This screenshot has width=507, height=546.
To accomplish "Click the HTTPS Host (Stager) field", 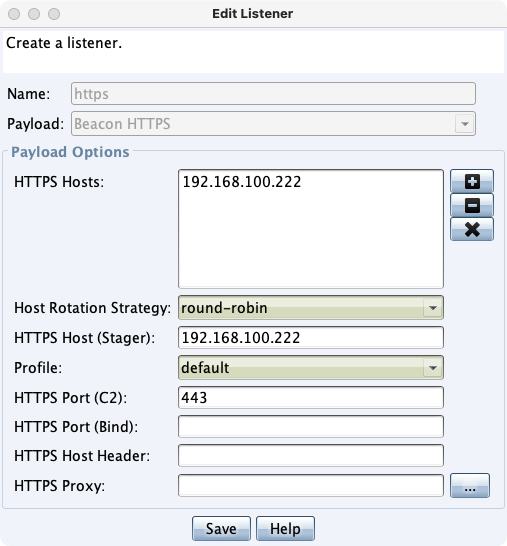I will click(x=311, y=337).
